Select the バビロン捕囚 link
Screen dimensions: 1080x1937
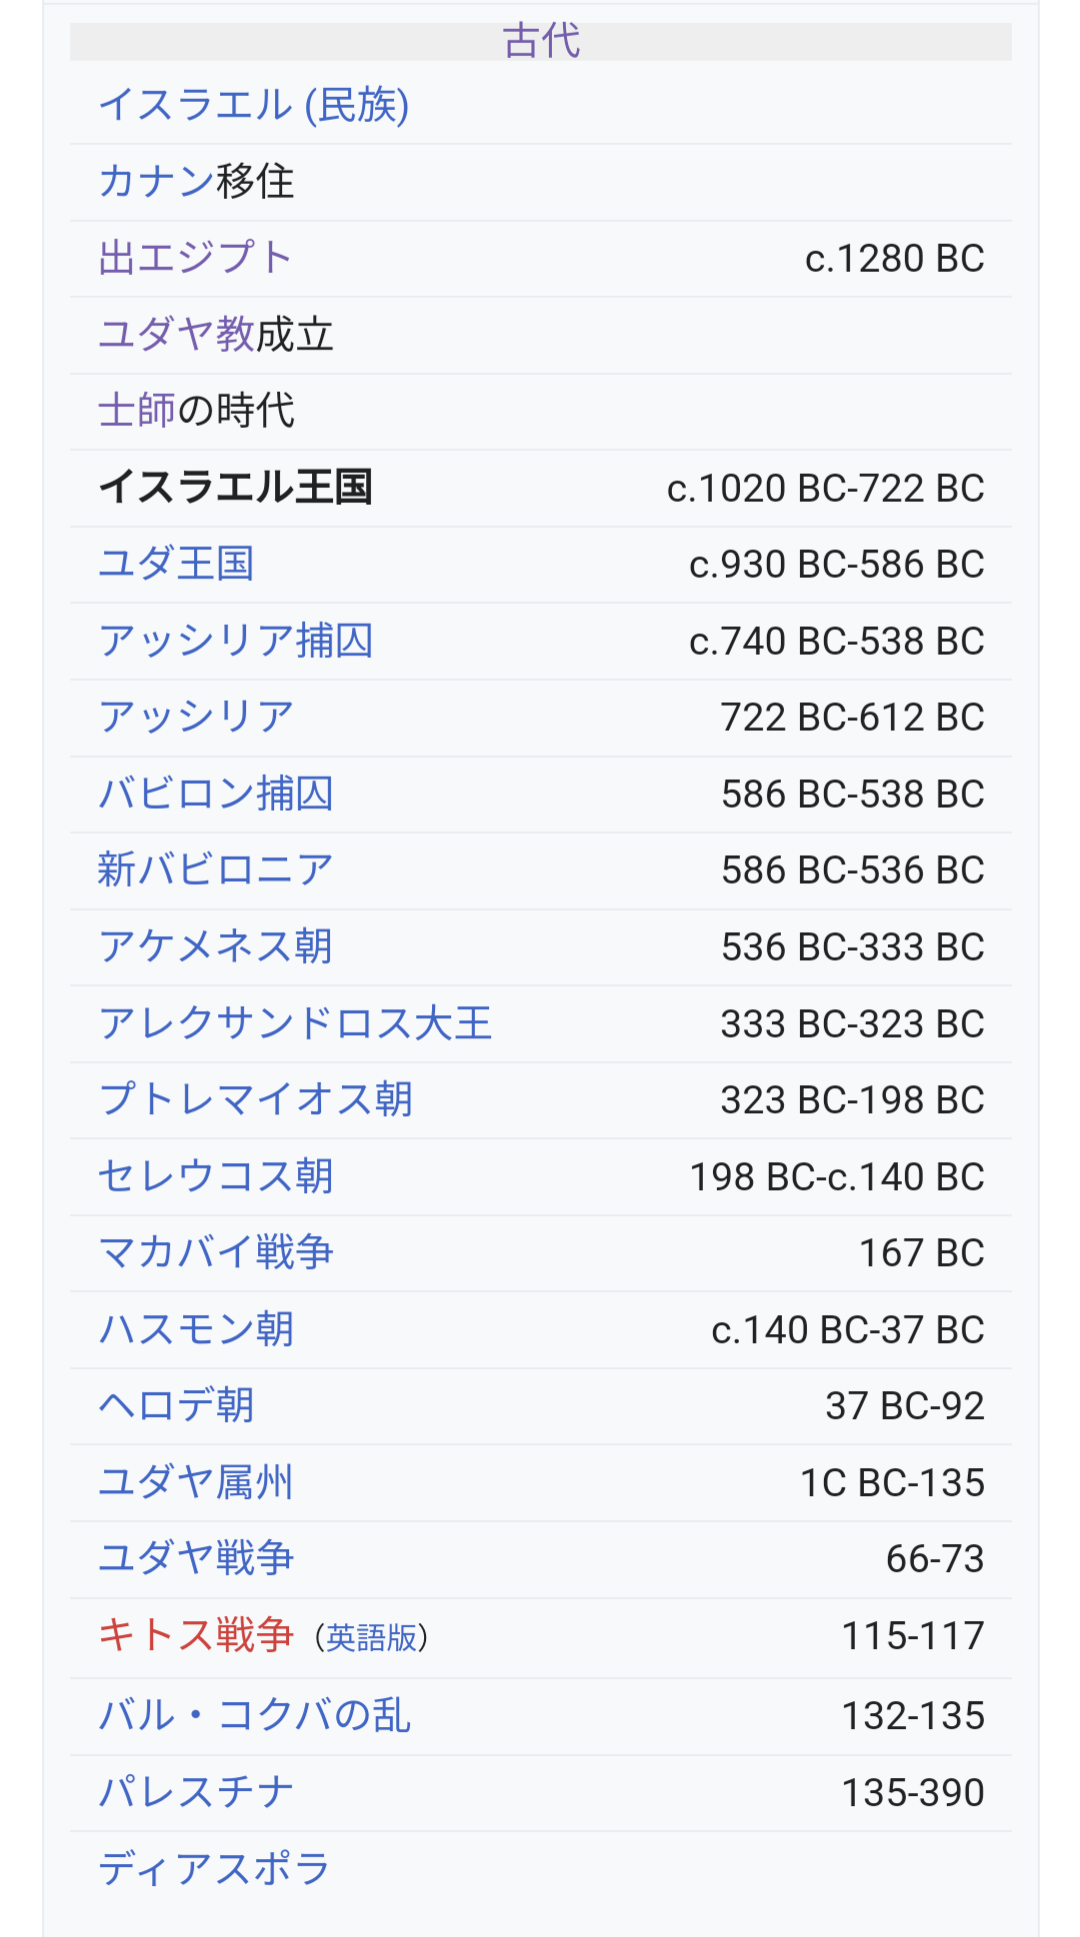tap(215, 794)
